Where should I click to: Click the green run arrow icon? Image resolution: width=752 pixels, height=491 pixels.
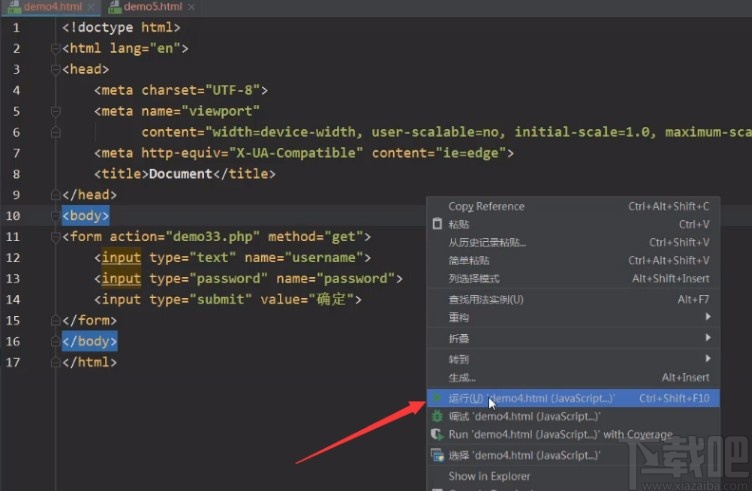point(437,398)
